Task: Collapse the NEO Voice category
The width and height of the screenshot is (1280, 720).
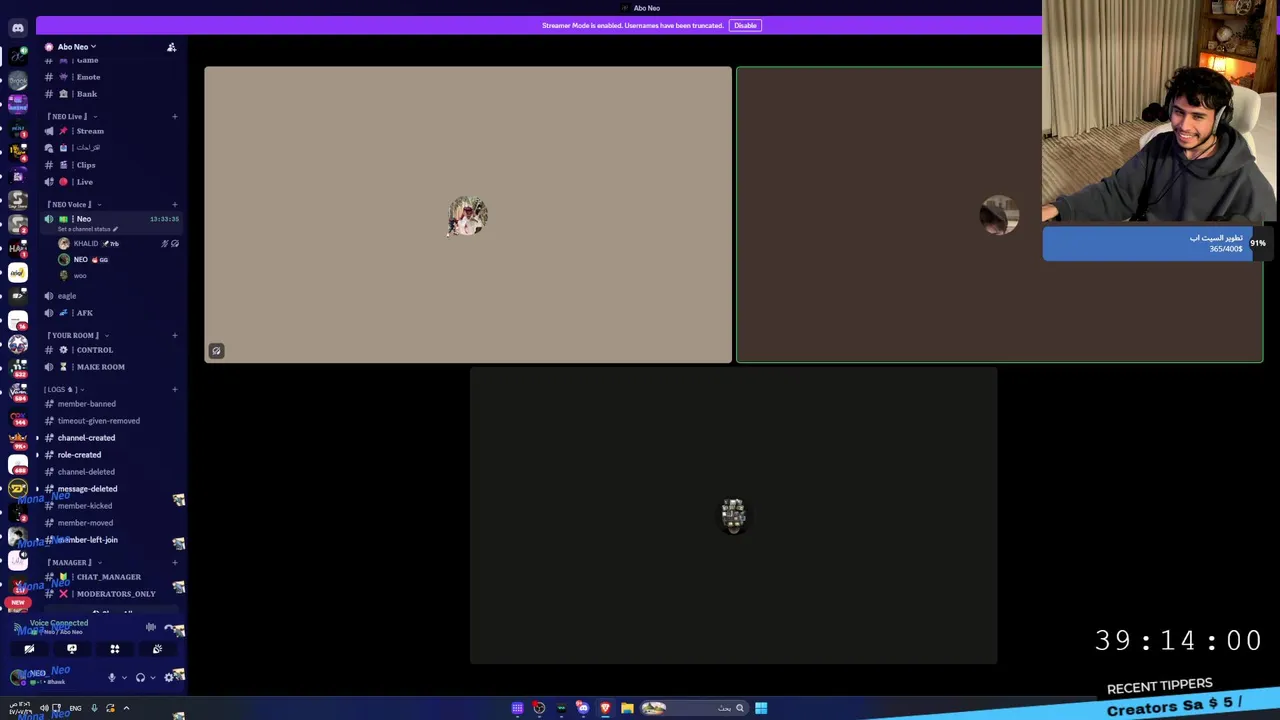Action: 73,204
